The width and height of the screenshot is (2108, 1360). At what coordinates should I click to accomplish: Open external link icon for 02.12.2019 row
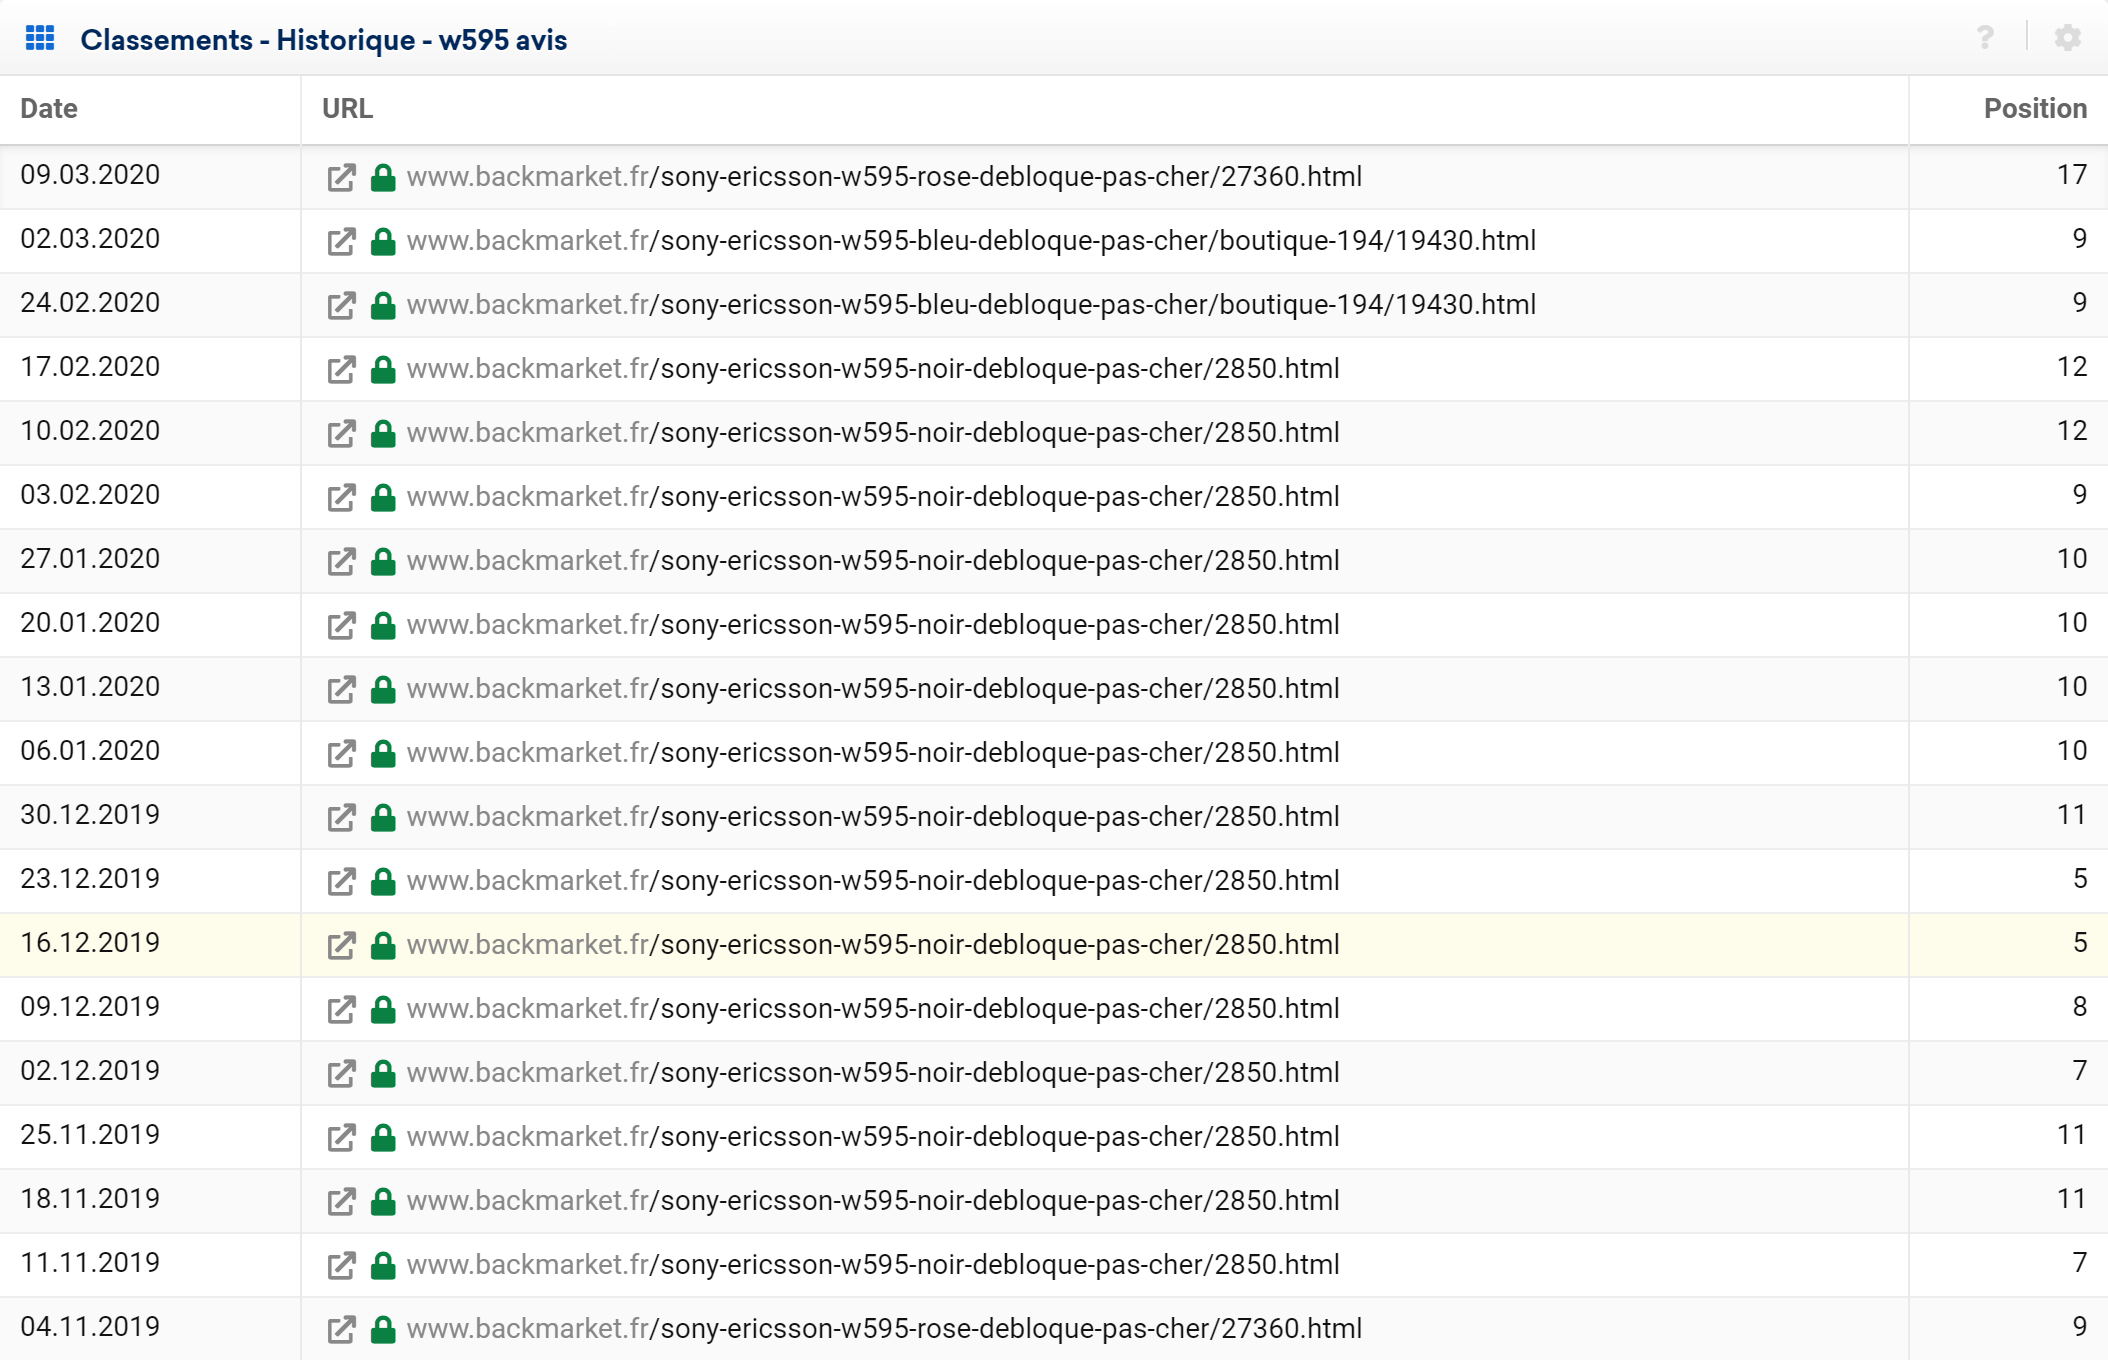341,1074
